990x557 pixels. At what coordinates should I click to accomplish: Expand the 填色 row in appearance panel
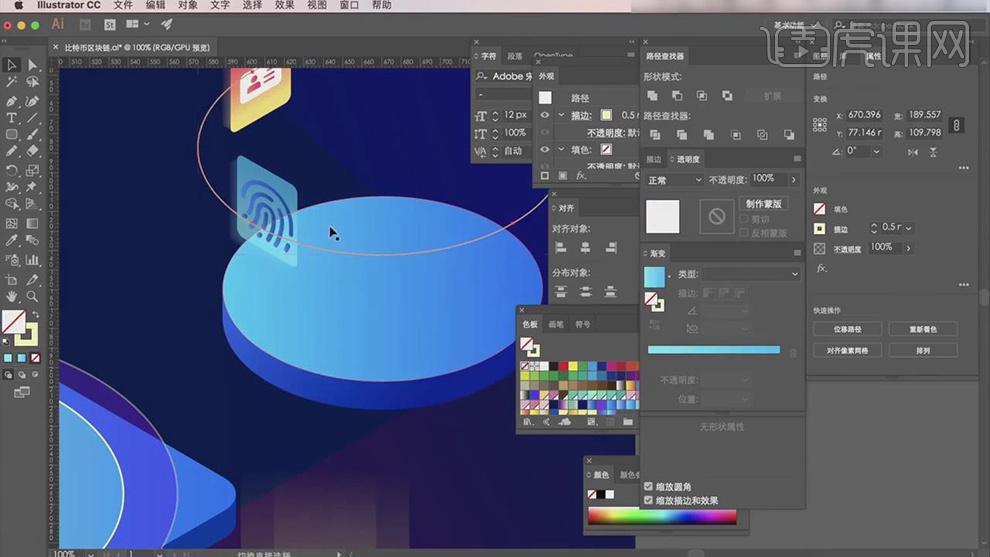tap(561, 149)
